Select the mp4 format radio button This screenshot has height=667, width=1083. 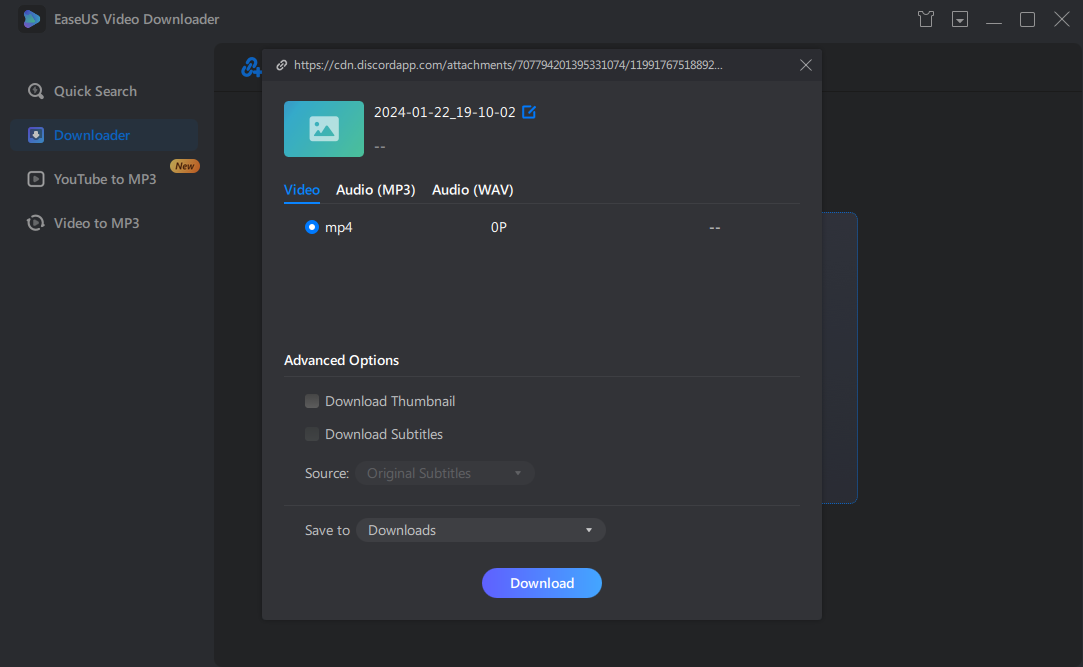(x=312, y=227)
